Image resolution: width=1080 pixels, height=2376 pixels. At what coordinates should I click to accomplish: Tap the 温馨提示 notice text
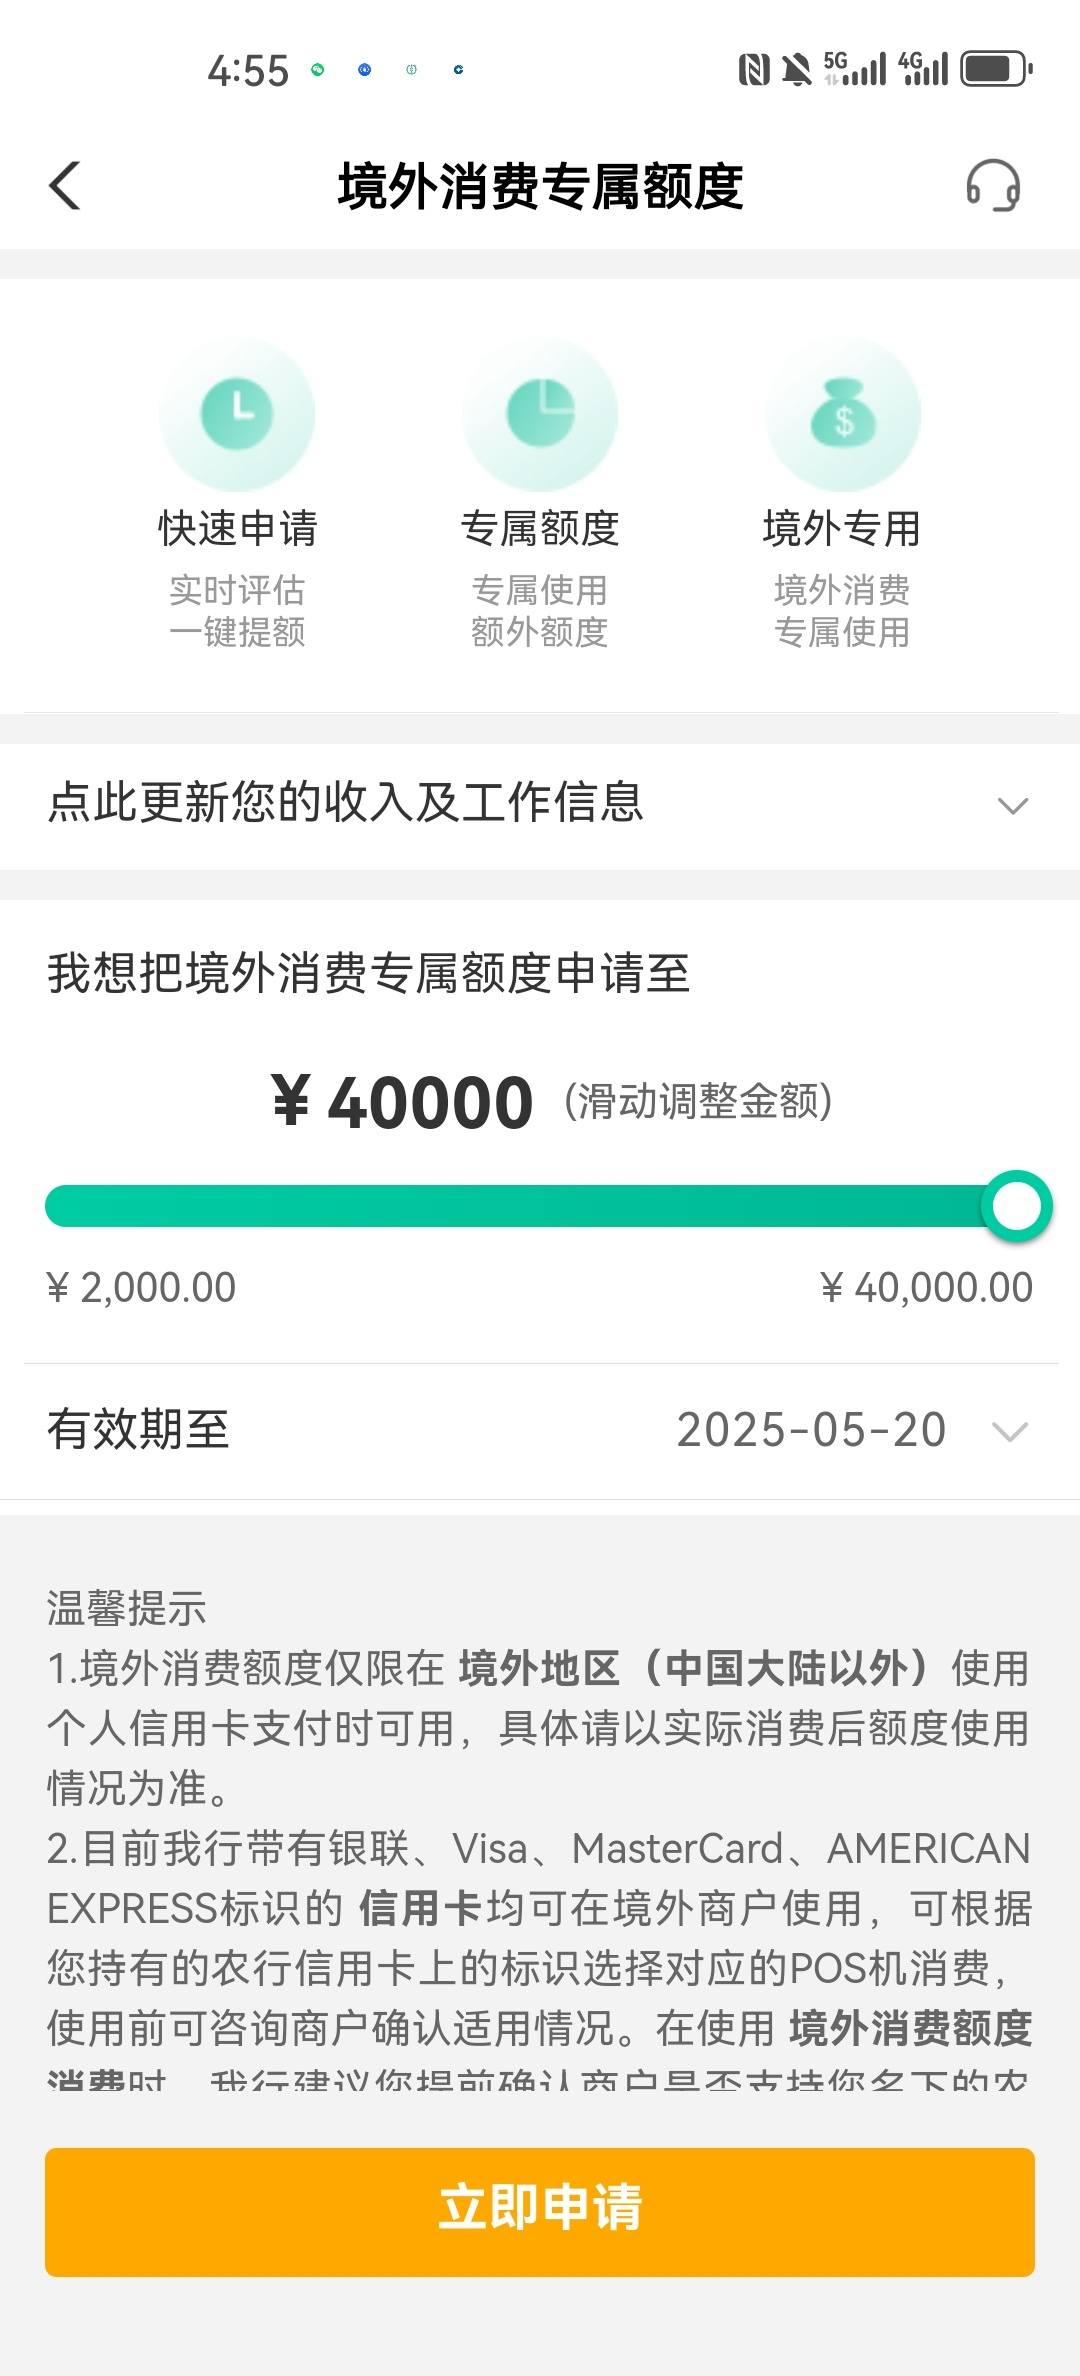pyautogui.click(x=126, y=1609)
